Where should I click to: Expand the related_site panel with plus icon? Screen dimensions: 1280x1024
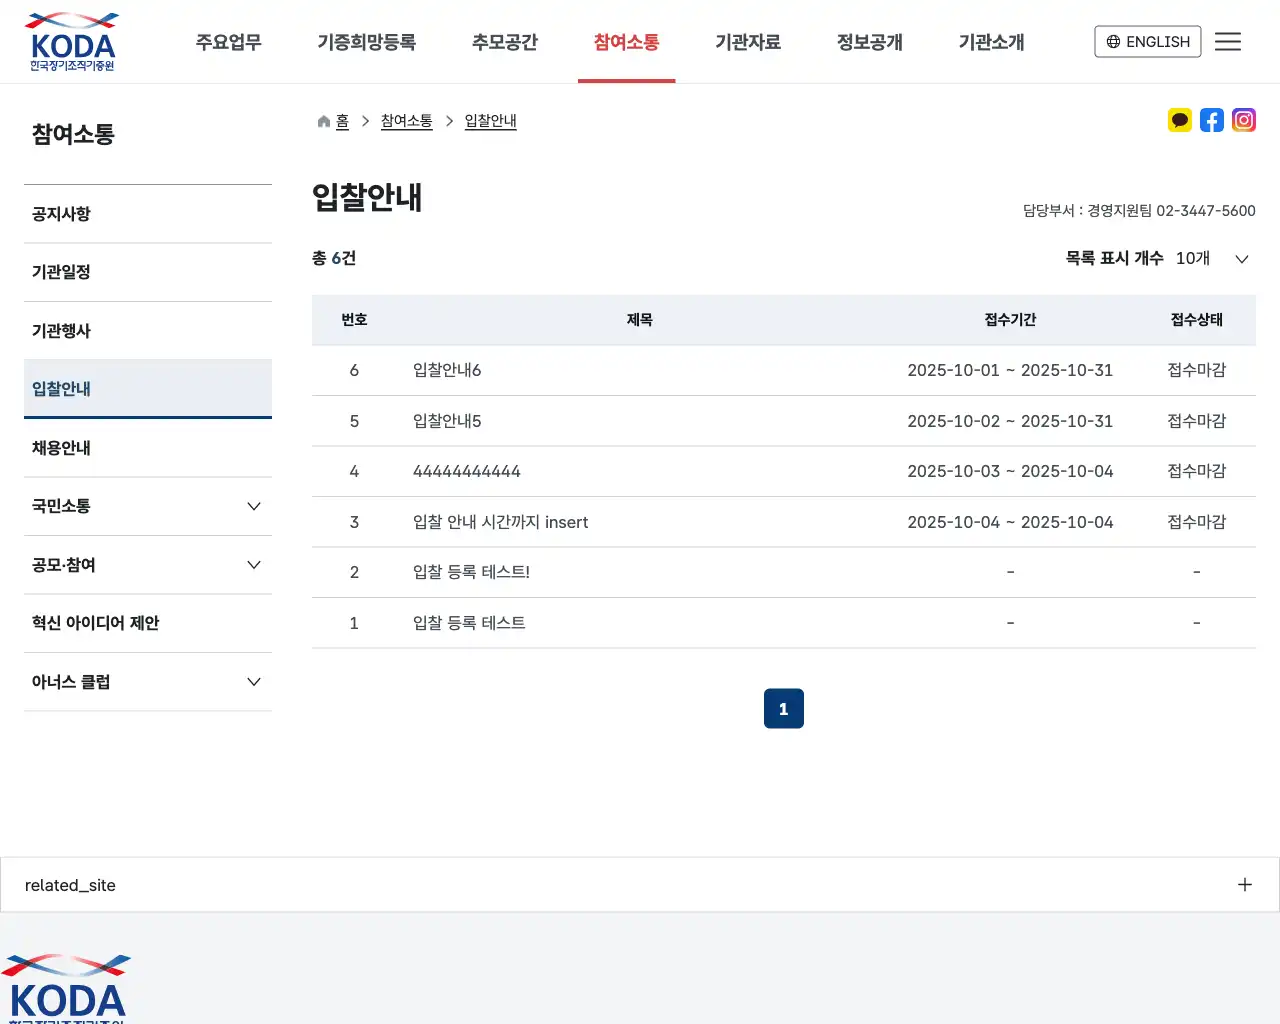point(1244,884)
